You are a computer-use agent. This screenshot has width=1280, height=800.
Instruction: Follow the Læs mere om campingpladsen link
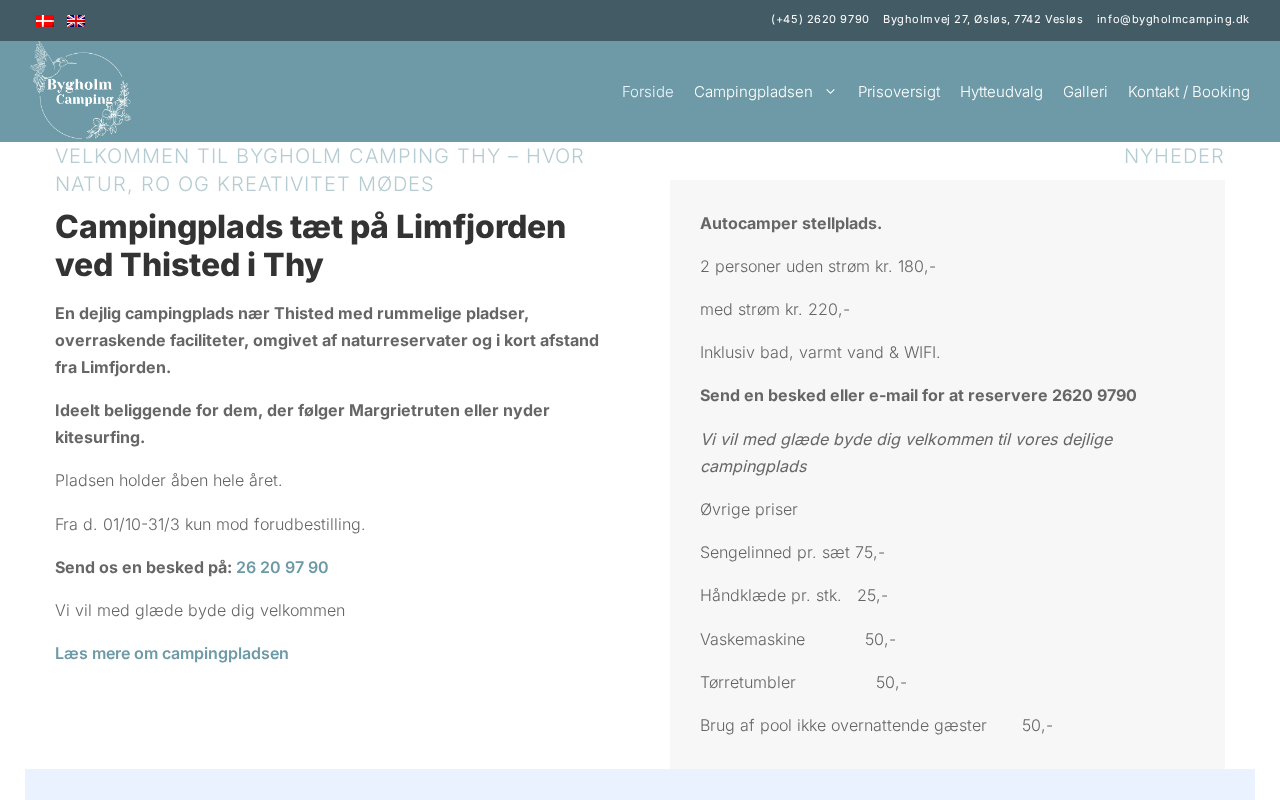tap(172, 654)
